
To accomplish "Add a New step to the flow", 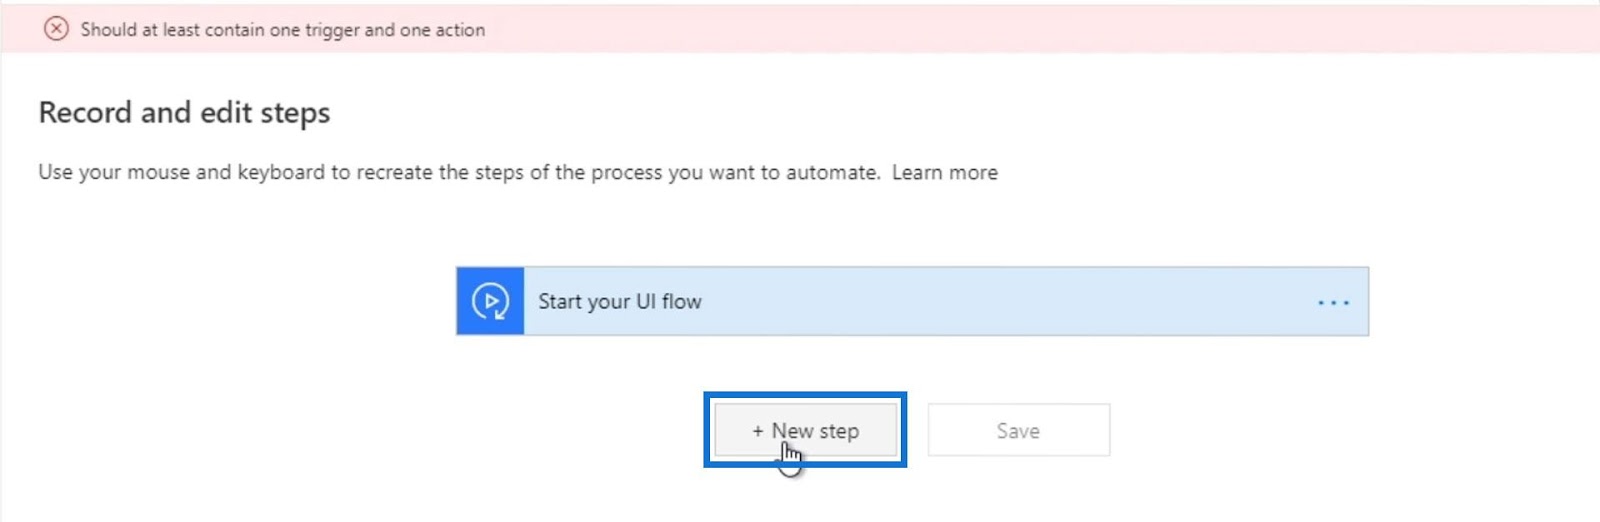I will pyautogui.click(x=805, y=430).
